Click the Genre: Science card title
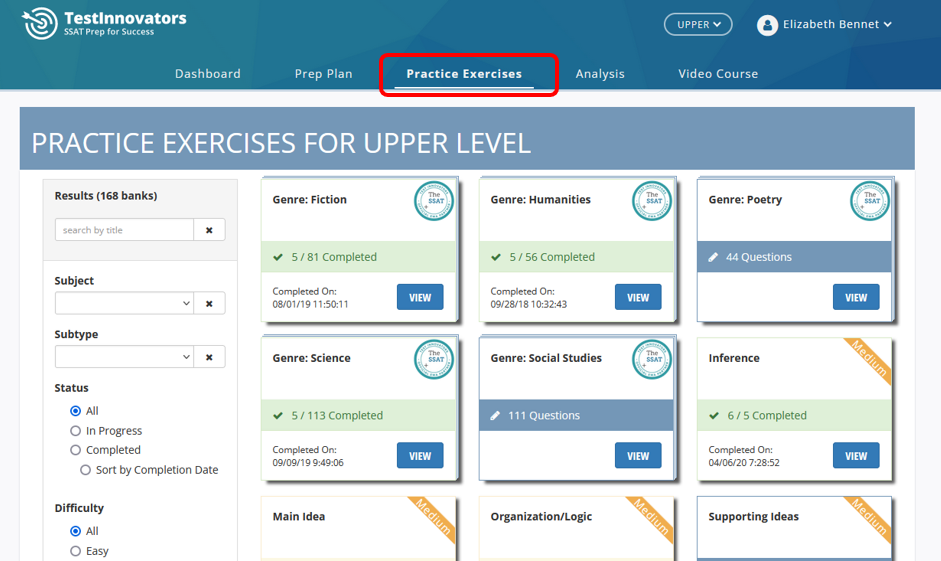The height and width of the screenshot is (561, 941). coord(311,358)
